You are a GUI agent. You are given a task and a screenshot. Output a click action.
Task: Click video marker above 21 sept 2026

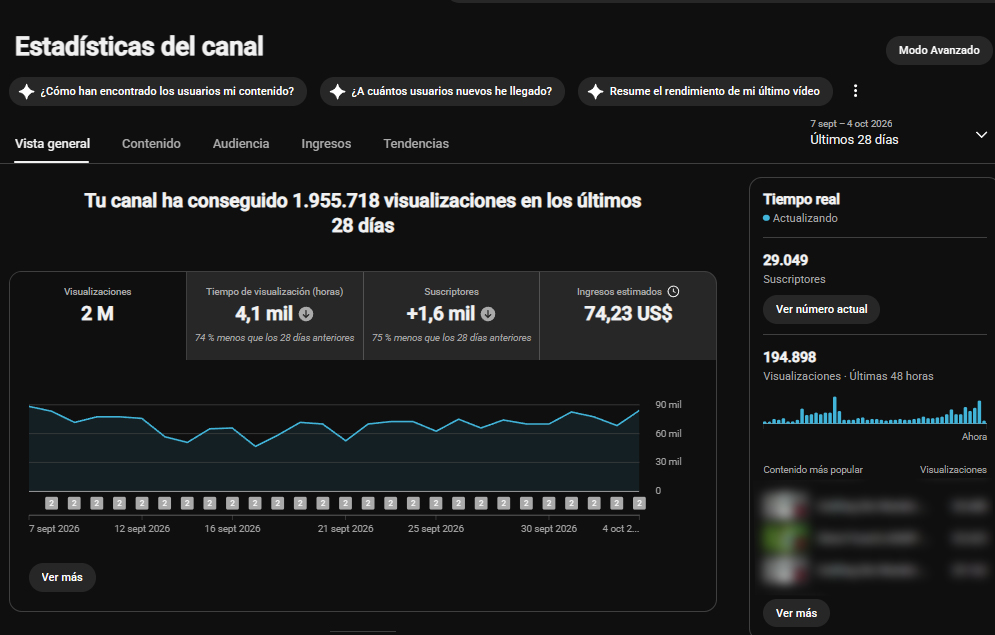[345, 503]
